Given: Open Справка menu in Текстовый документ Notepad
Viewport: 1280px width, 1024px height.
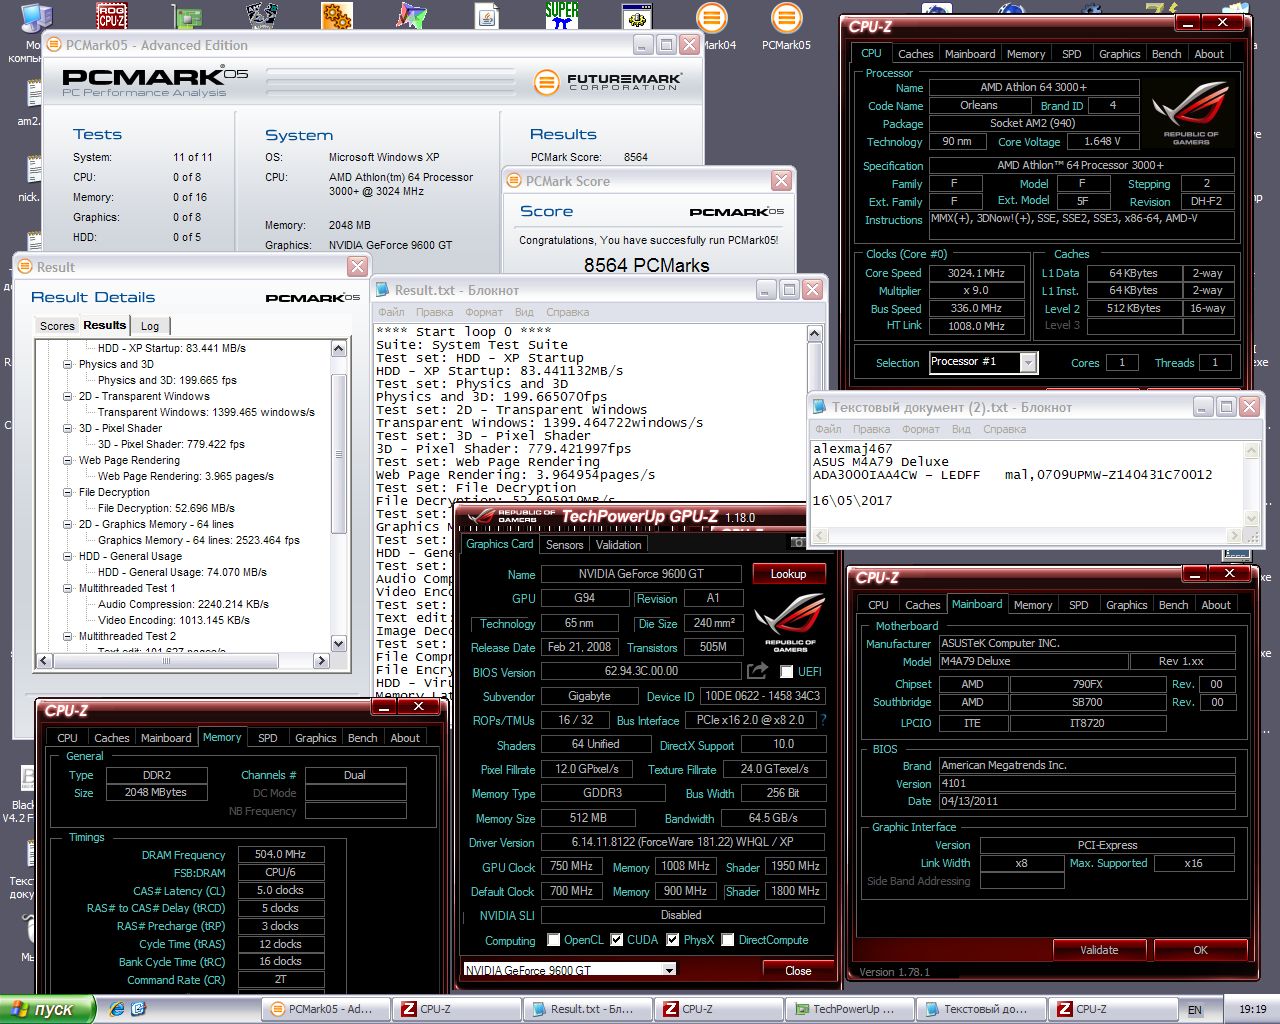Looking at the screenshot, I should (x=1004, y=429).
